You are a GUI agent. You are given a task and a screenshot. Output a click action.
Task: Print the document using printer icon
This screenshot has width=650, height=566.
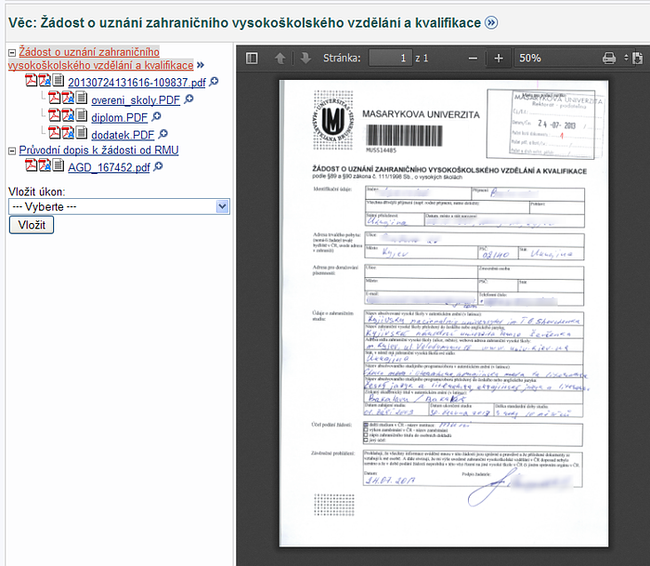click(x=609, y=58)
